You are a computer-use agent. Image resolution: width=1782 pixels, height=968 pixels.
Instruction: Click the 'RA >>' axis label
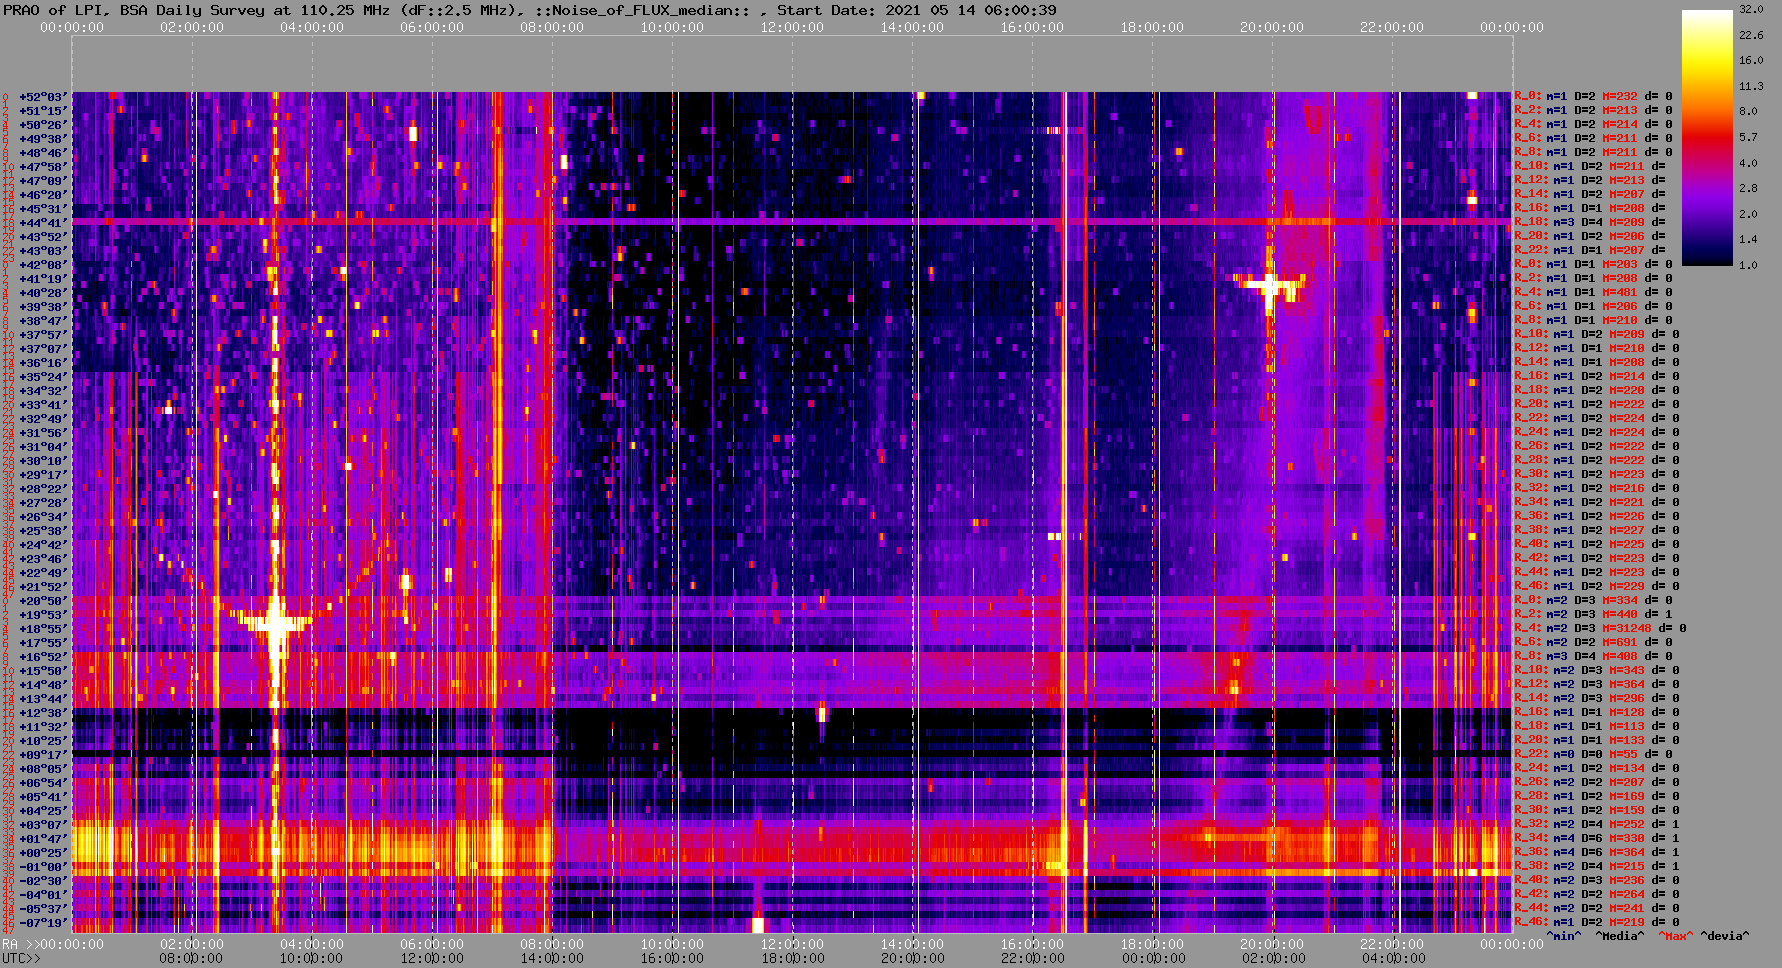19,944
